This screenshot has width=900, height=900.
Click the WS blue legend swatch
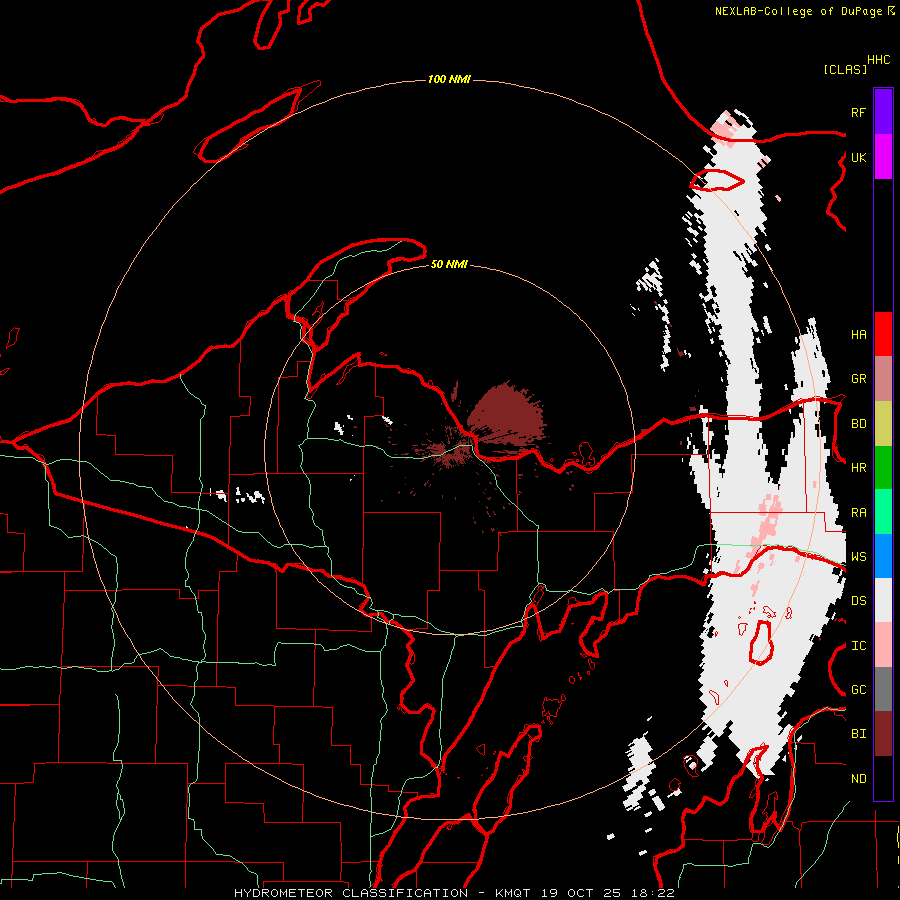(x=883, y=556)
